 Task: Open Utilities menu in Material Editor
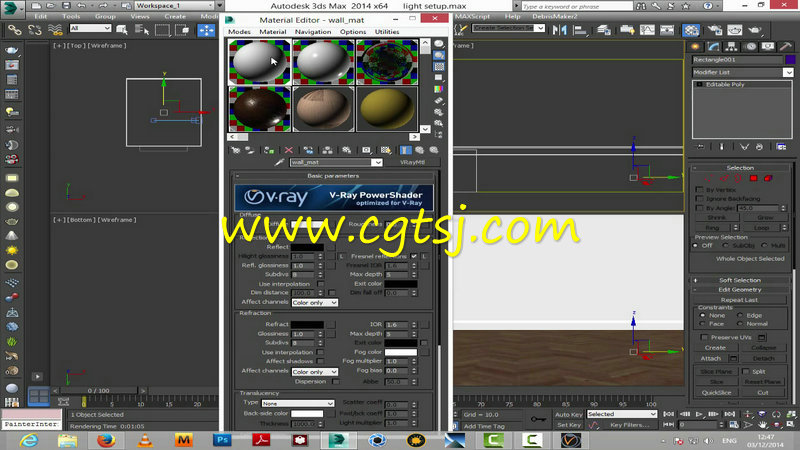387,32
